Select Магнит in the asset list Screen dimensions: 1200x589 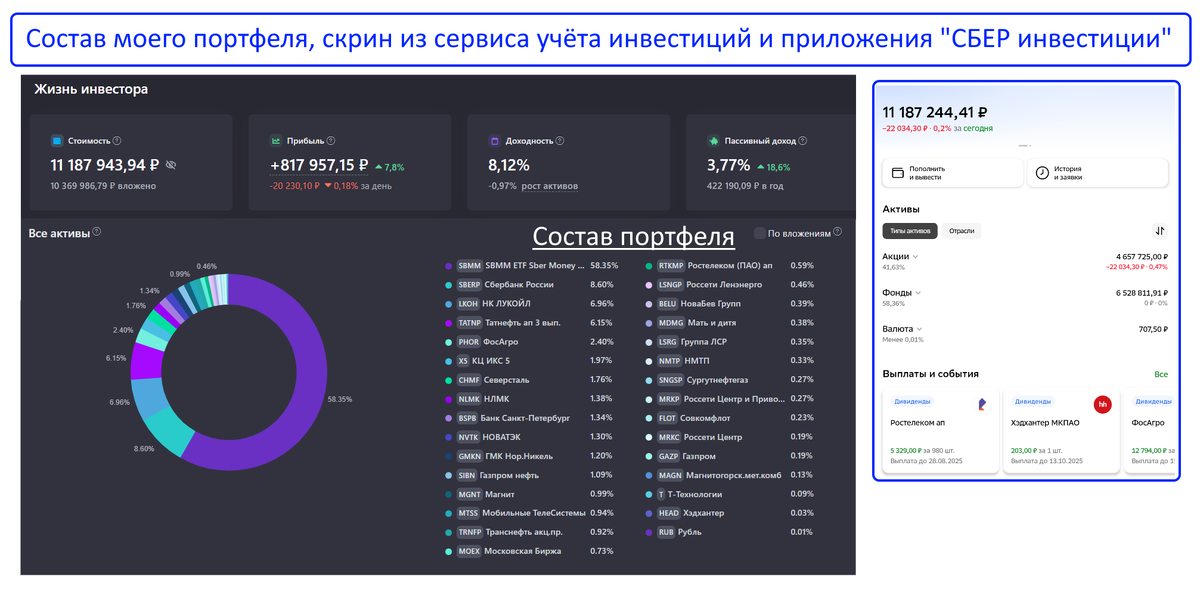pos(502,494)
